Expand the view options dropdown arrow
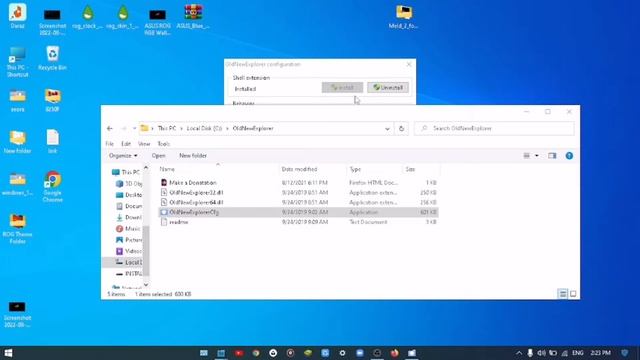The height and width of the screenshot is (360, 640). point(537,156)
